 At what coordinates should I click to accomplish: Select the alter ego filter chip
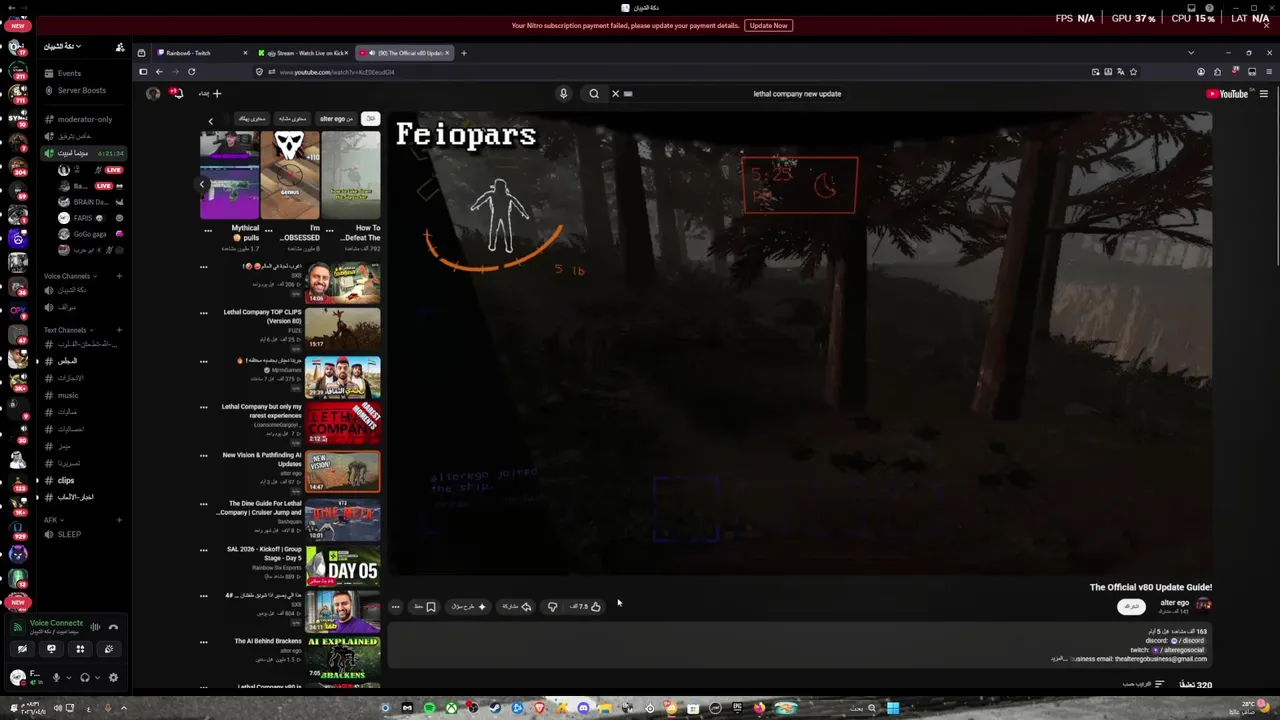coord(337,119)
